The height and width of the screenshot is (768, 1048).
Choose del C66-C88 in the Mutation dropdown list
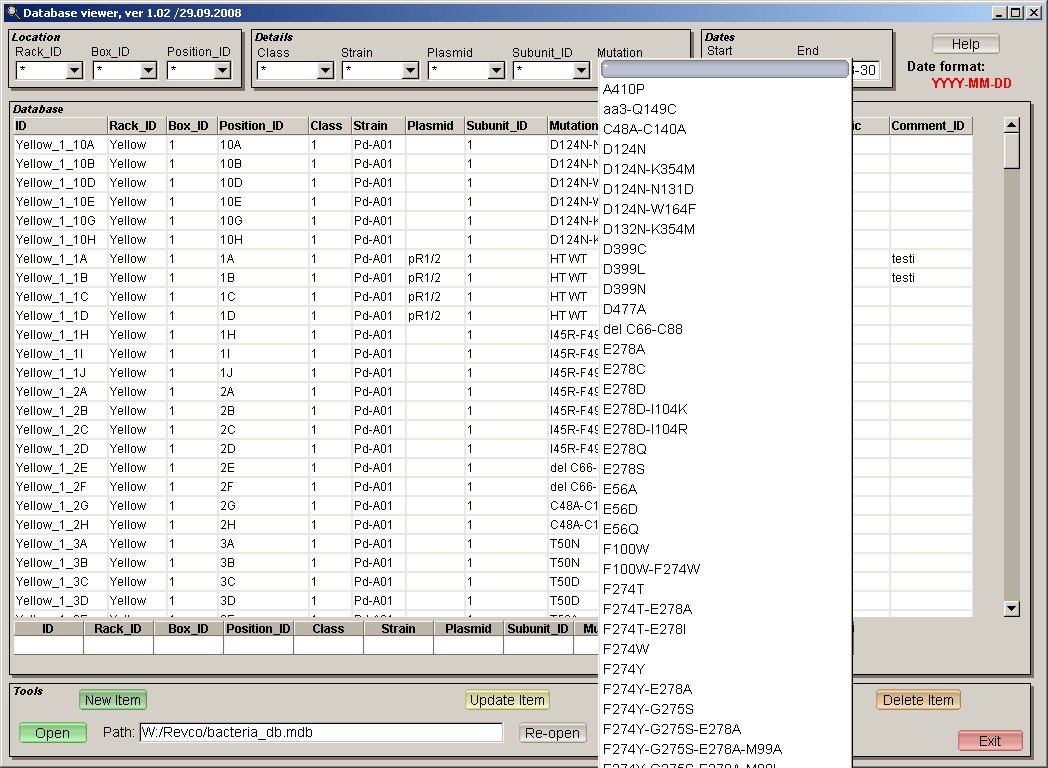pos(725,329)
